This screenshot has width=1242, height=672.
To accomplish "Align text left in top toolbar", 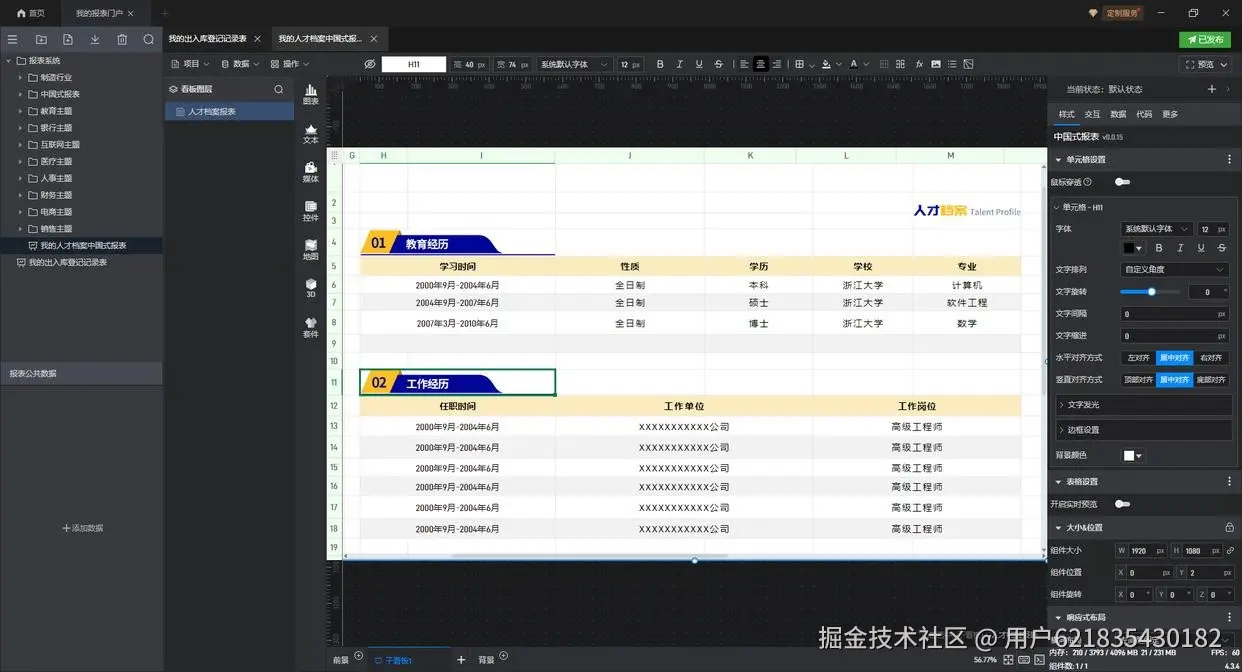I will [x=742, y=64].
